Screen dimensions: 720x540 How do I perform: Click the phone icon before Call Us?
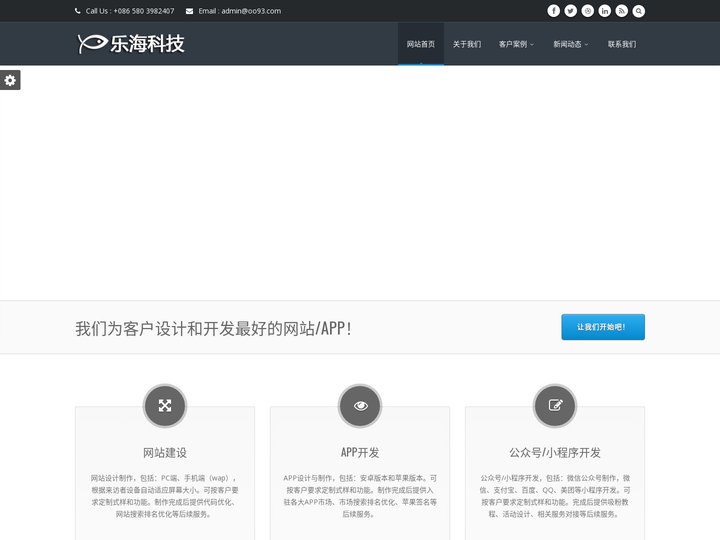coord(78,11)
